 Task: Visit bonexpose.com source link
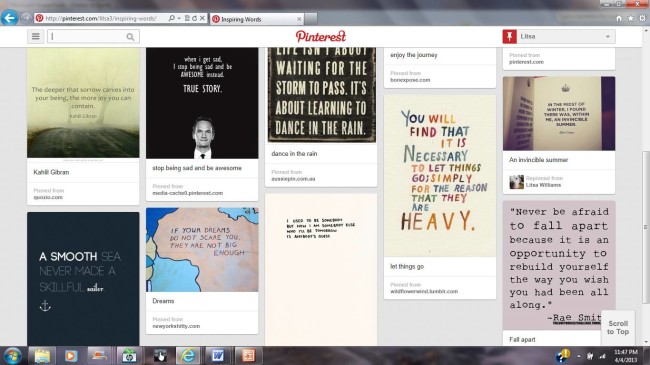(x=410, y=80)
